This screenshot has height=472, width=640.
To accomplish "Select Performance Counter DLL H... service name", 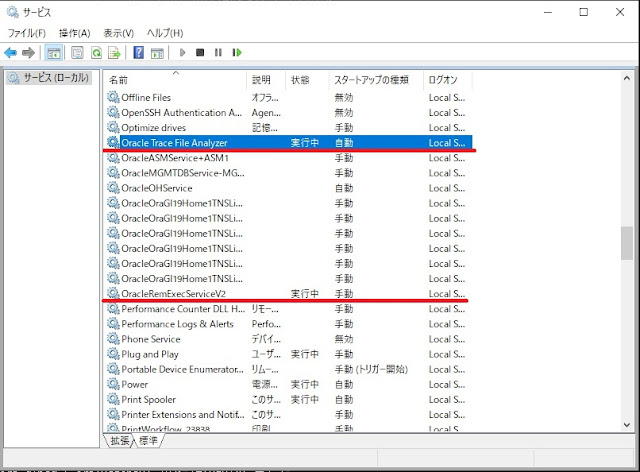I will click(183, 309).
